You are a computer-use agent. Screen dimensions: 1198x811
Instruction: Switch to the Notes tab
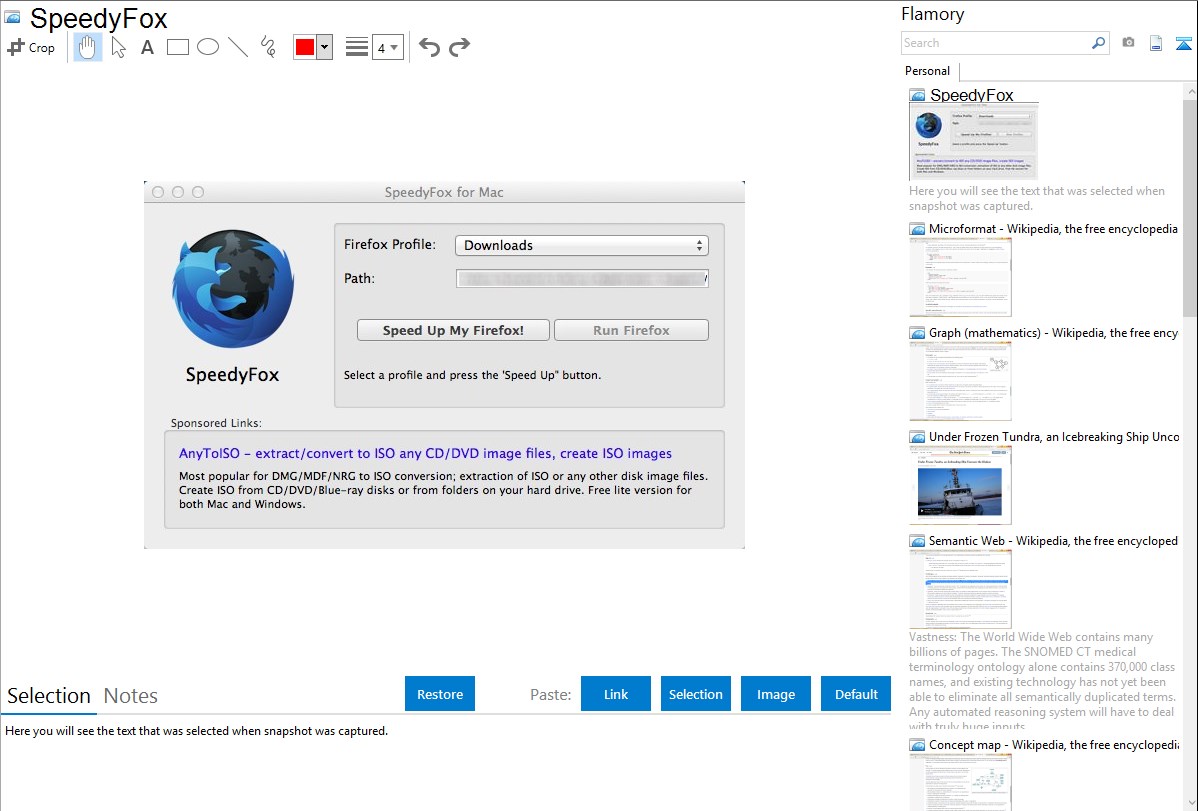[131, 696]
